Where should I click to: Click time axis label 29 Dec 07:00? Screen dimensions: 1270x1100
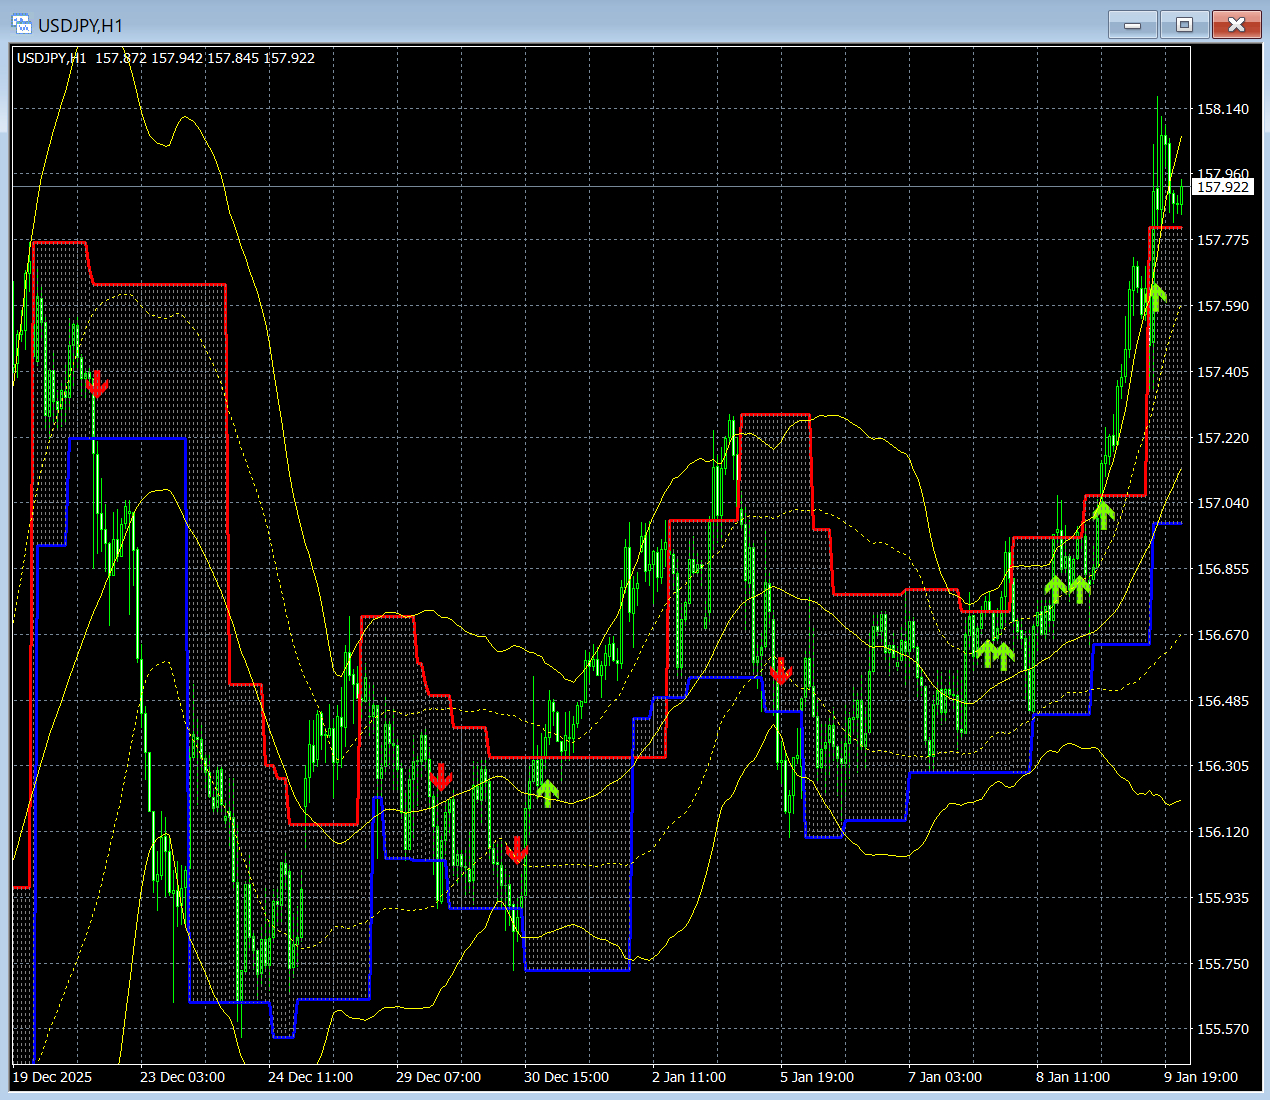point(438,1077)
